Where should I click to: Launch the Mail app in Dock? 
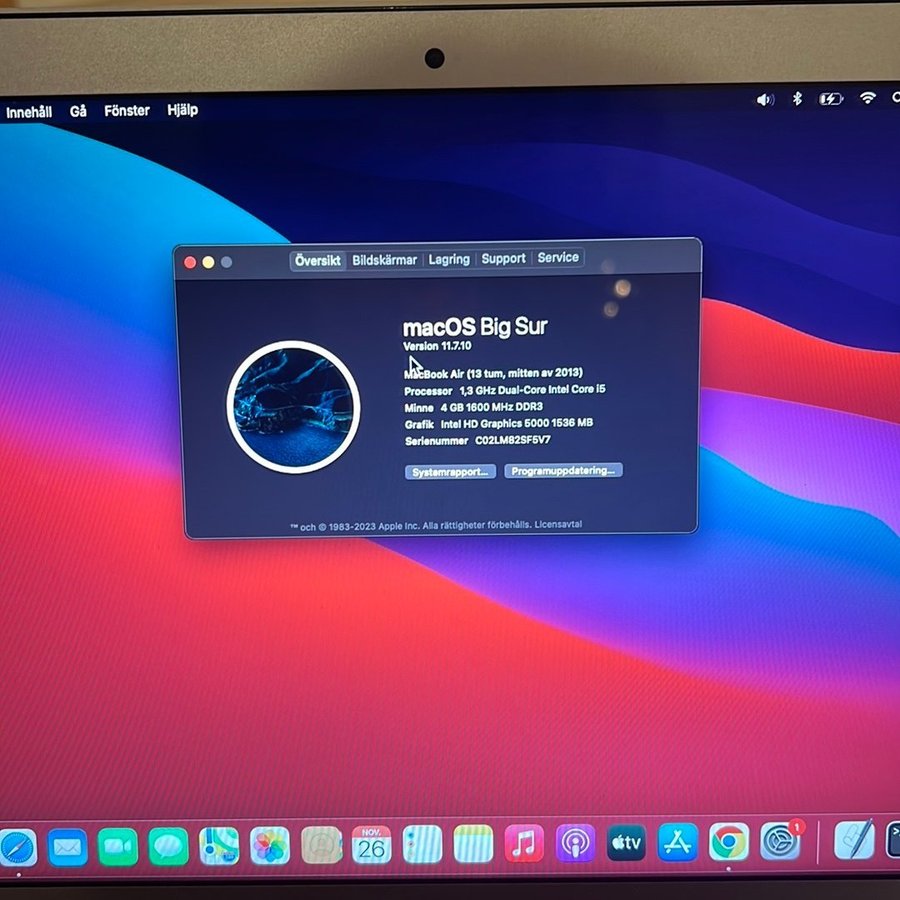[68, 847]
